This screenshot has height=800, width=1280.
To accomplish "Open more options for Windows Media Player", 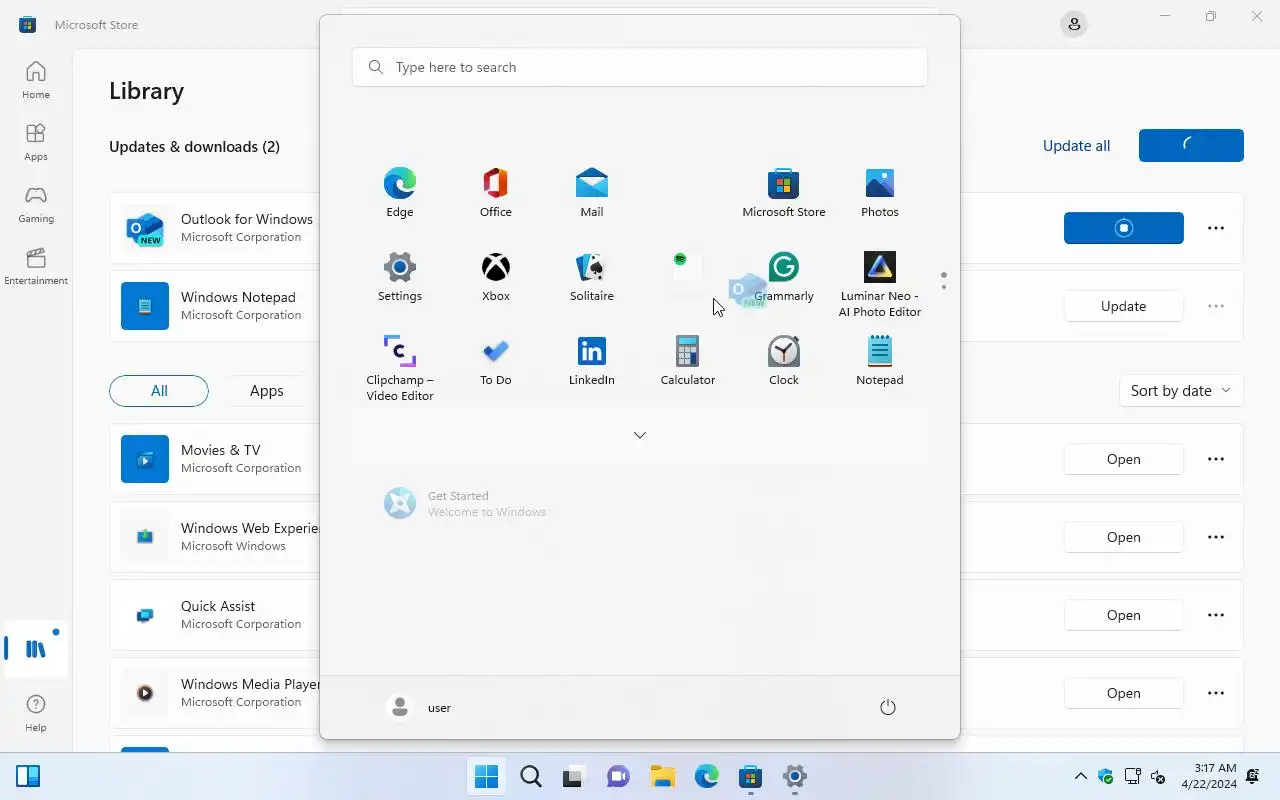I will pos(1216,693).
